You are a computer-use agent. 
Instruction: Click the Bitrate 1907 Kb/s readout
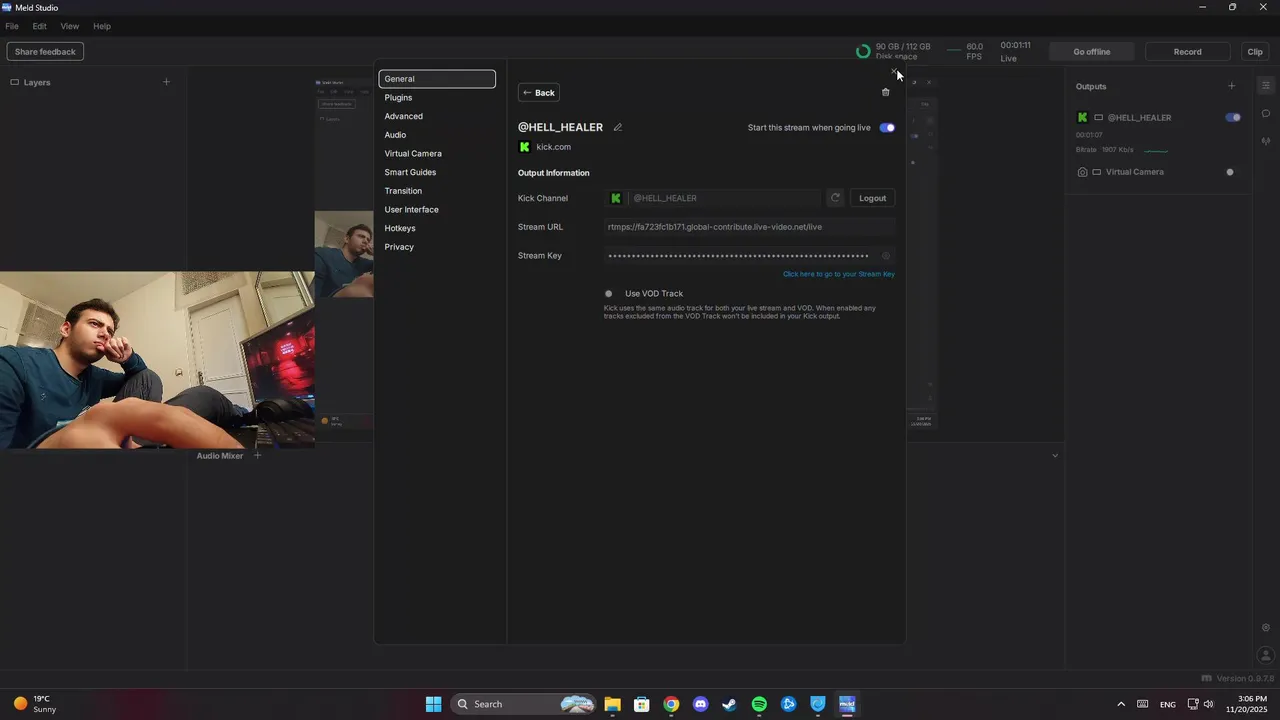pos(1105,150)
